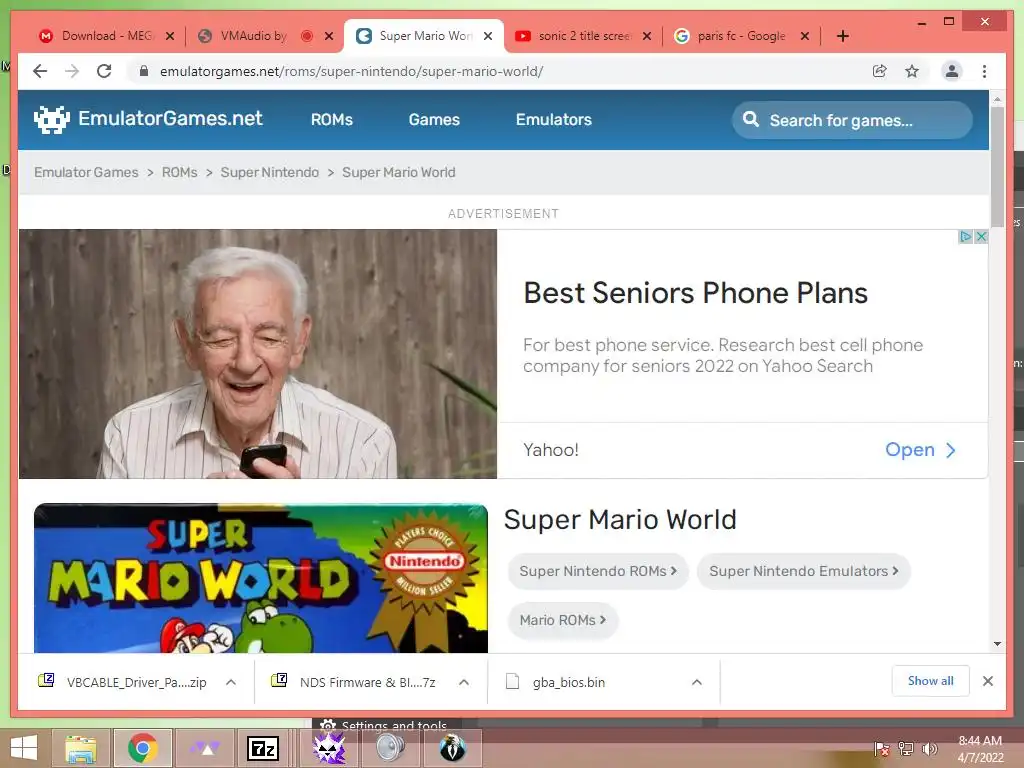
Task: Bookmark this page with the star icon
Action: tap(912, 71)
